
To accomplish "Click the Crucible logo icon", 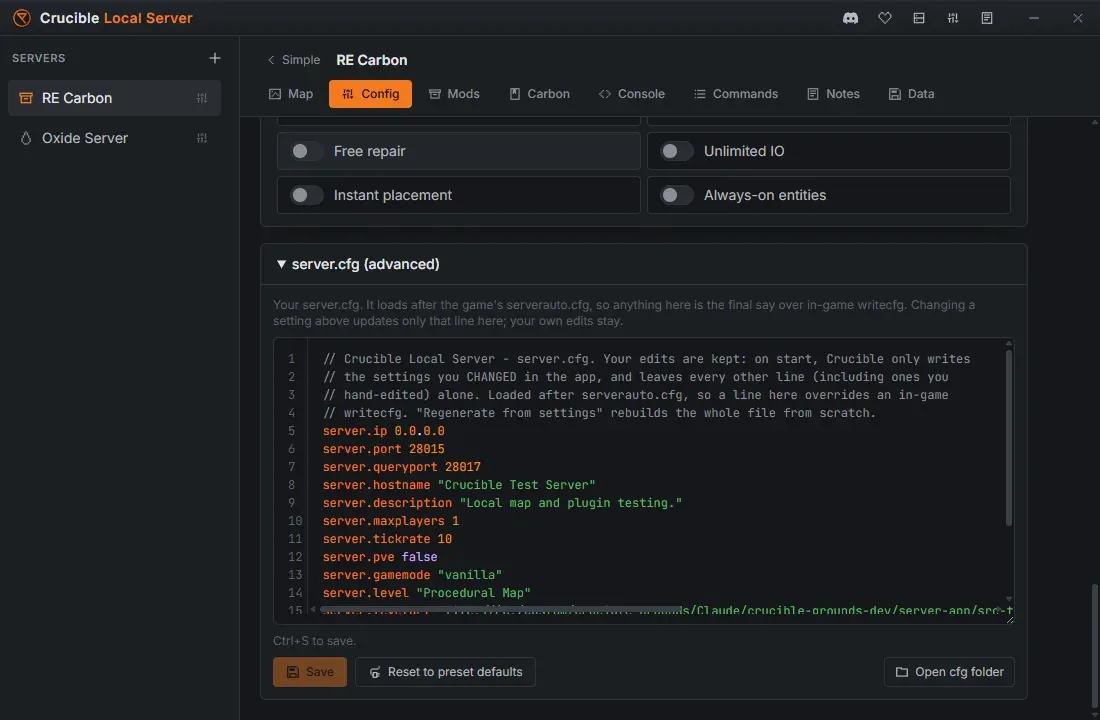I will pos(22,18).
